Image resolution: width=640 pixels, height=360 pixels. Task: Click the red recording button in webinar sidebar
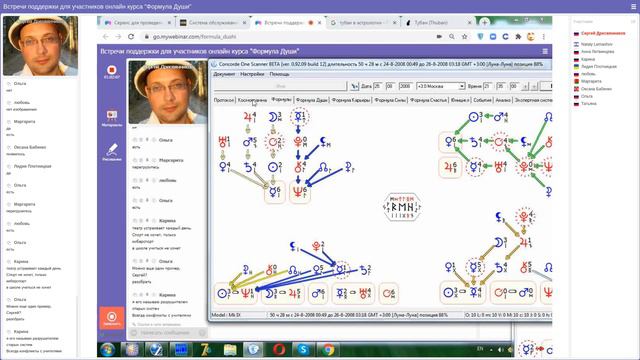pyautogui.click(x=111, y=71)
